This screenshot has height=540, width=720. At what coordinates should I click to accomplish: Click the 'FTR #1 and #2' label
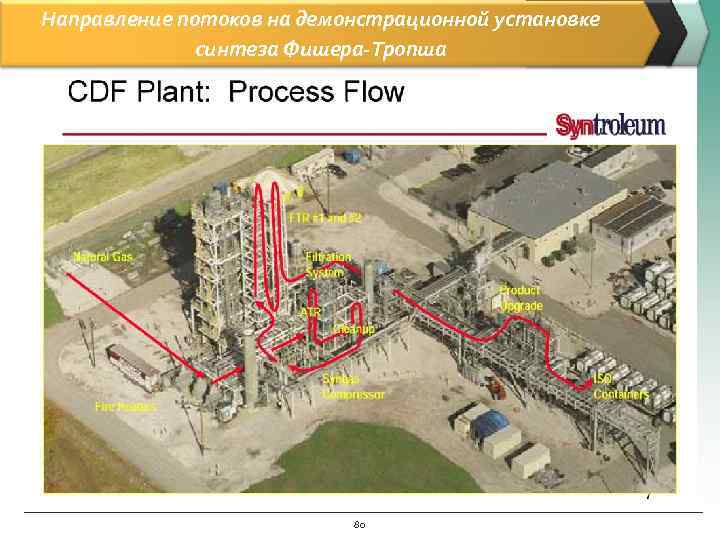(325, 218)
